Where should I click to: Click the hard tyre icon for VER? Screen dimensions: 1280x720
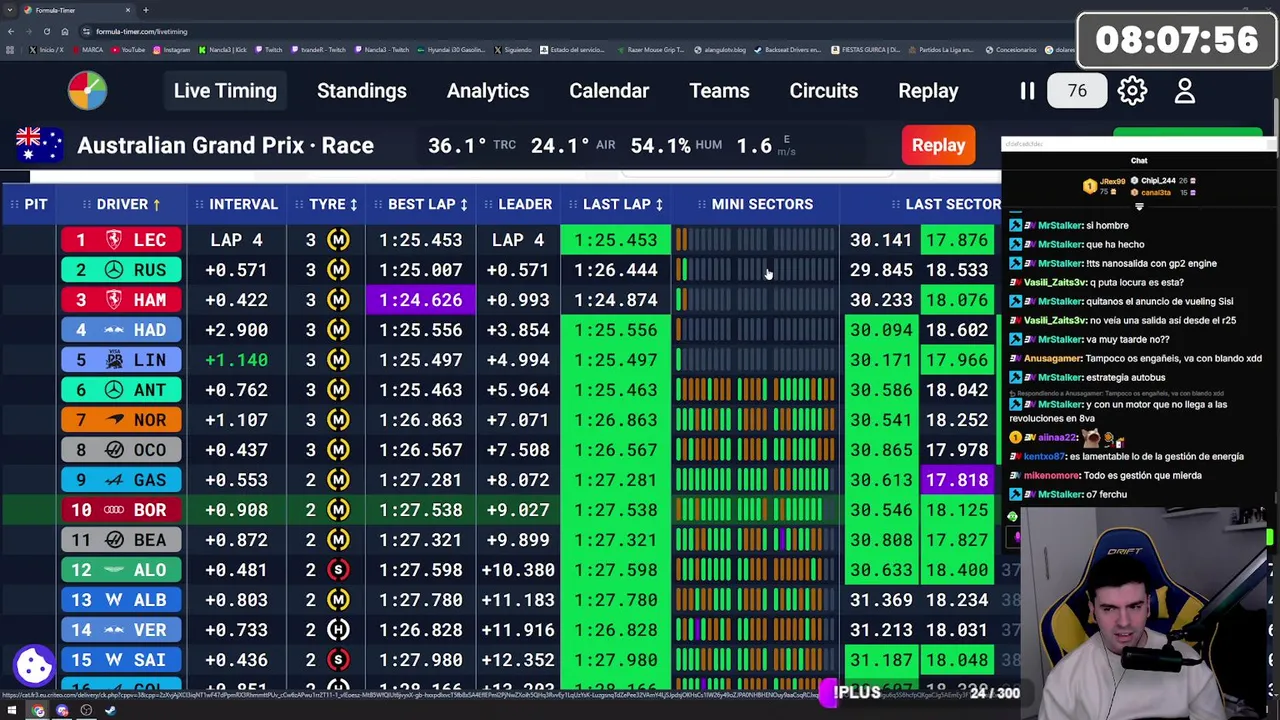[338, 630]
